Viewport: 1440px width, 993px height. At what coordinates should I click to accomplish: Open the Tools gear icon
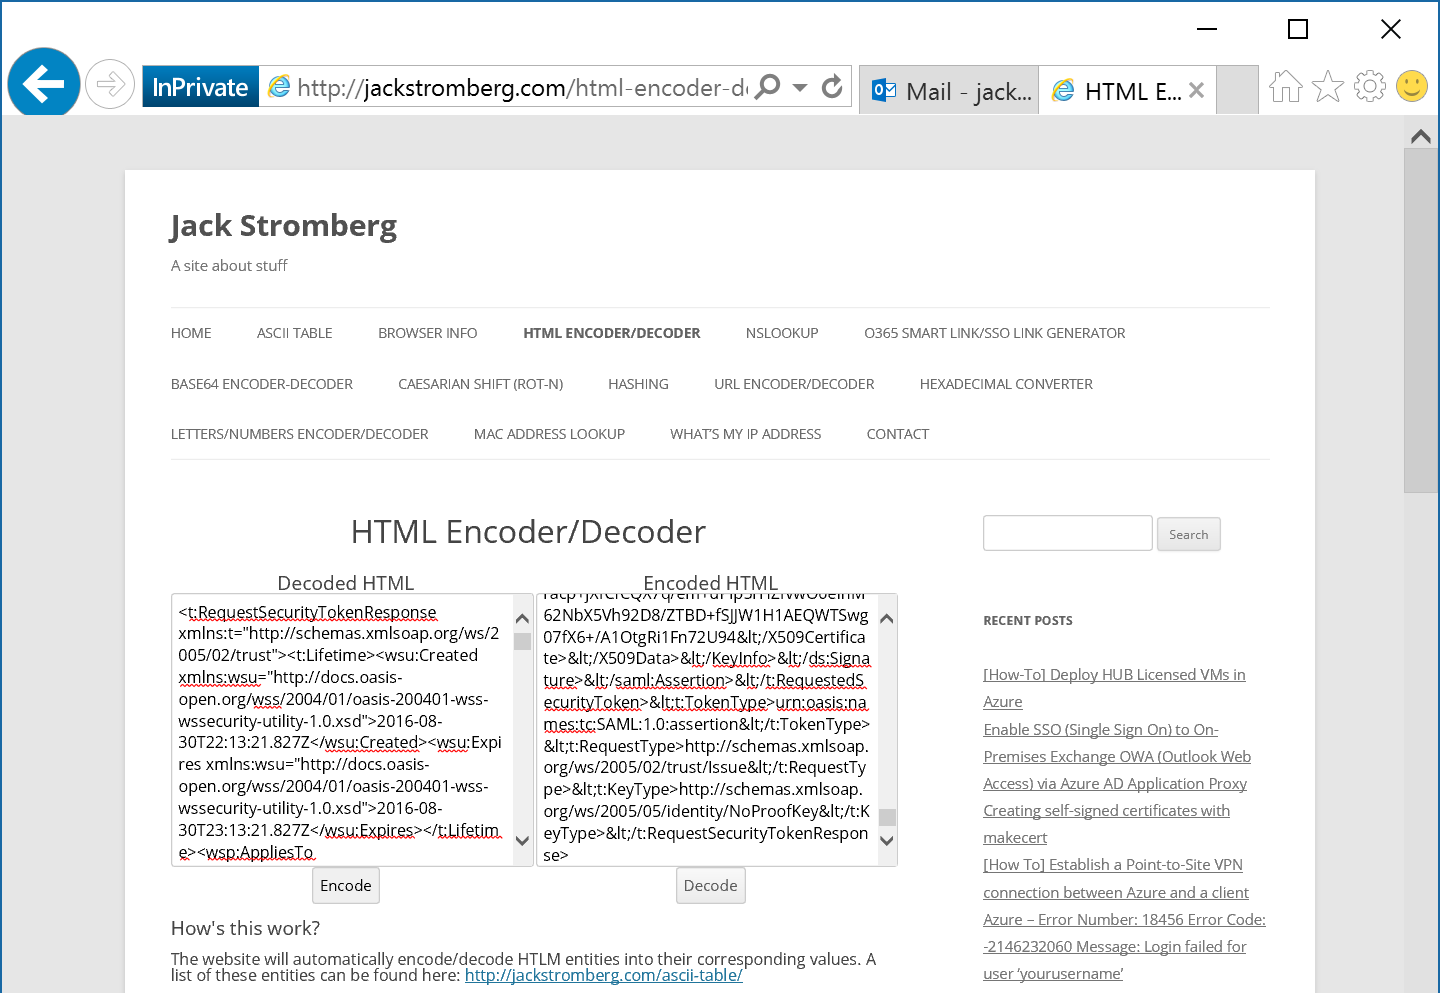pos(1370,87)
